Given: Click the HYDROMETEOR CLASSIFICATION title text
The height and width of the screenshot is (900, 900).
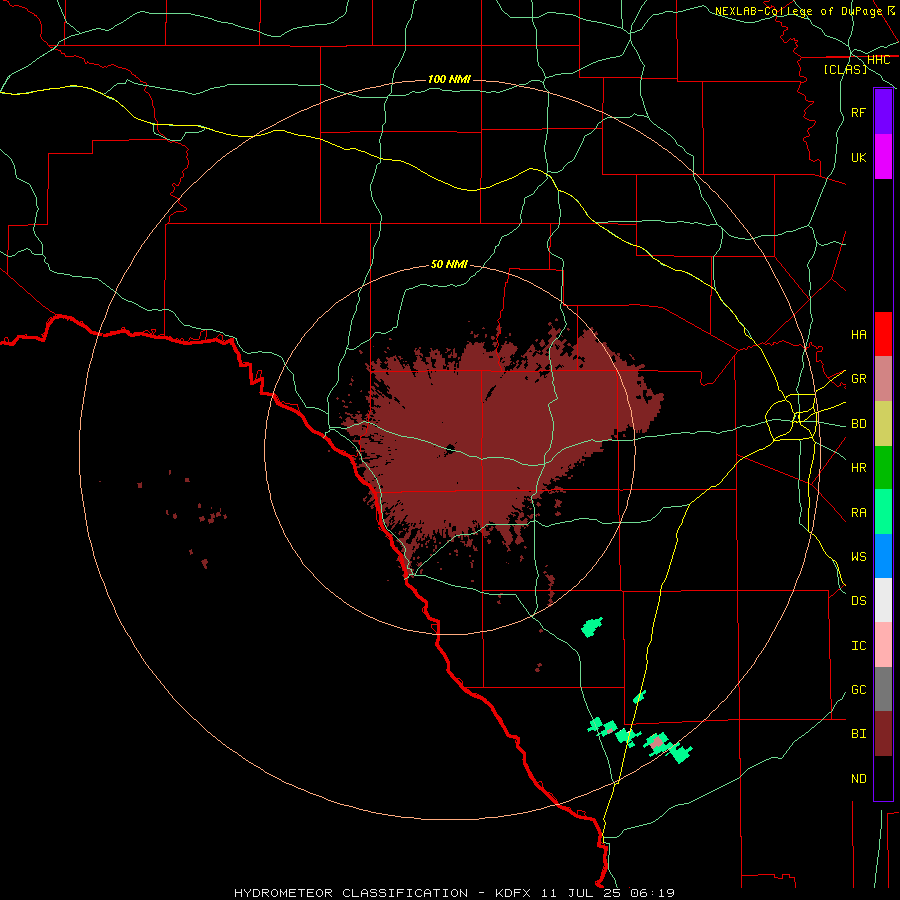Looking at the screenshot, I should (x=351, y=893).
